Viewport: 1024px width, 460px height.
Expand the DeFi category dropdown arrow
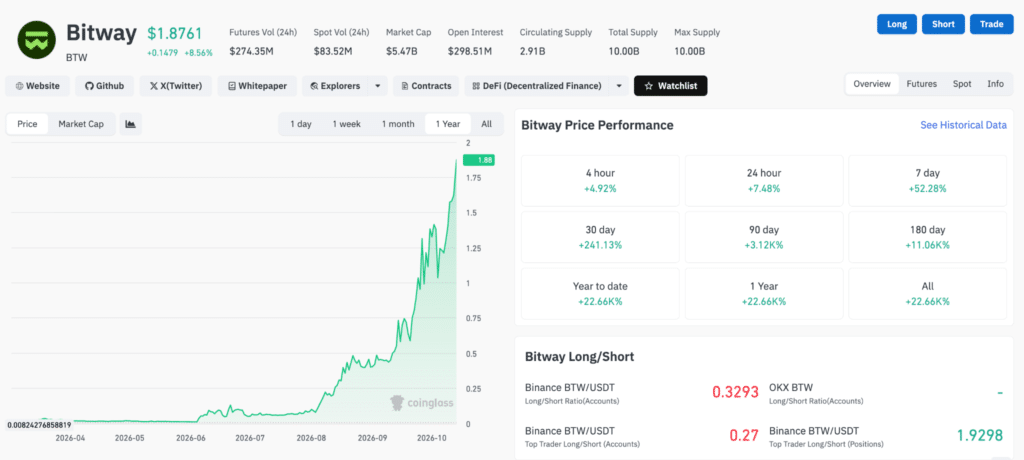point(619,86)
